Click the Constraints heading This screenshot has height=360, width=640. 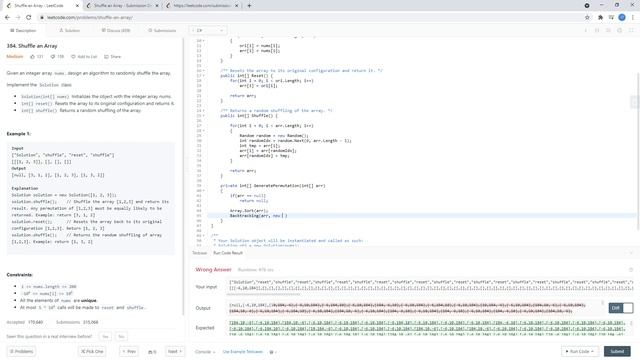(20, 275)
